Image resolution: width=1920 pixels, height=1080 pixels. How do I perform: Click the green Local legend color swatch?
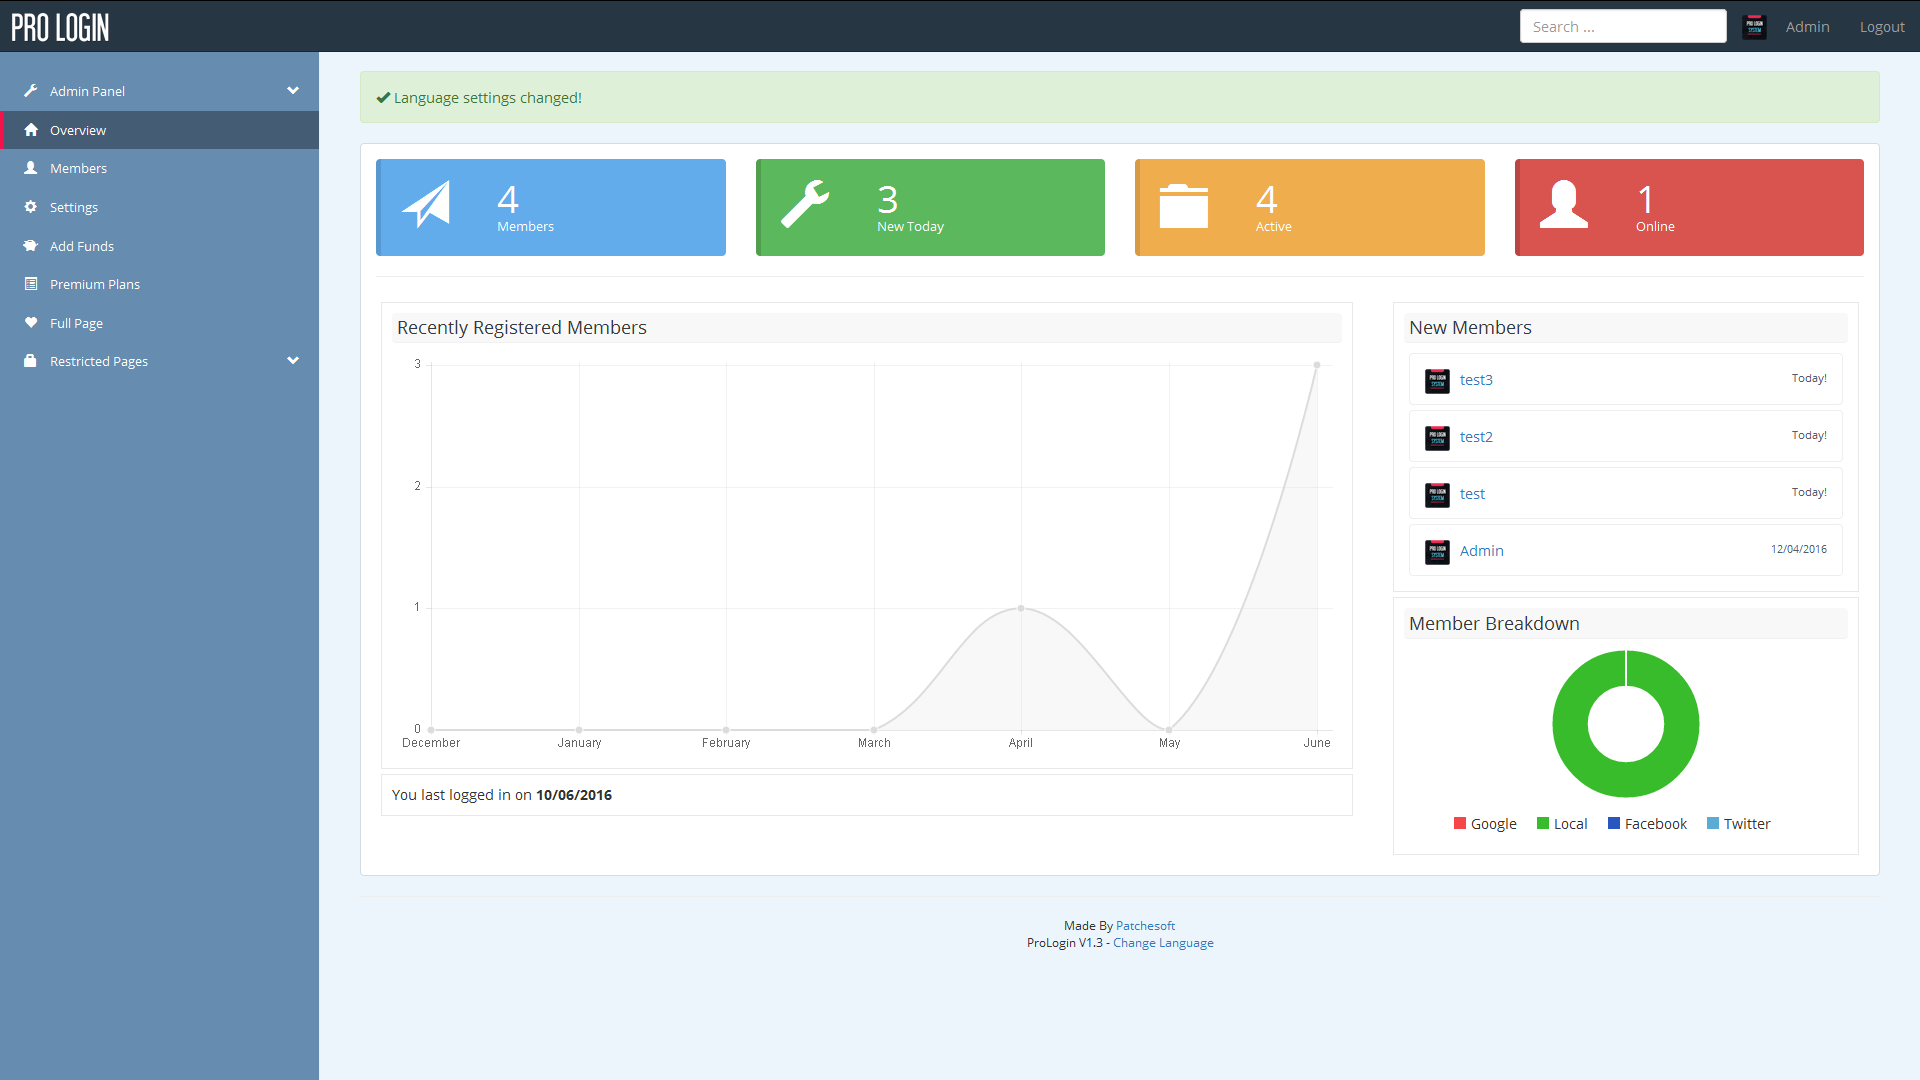1543,824
